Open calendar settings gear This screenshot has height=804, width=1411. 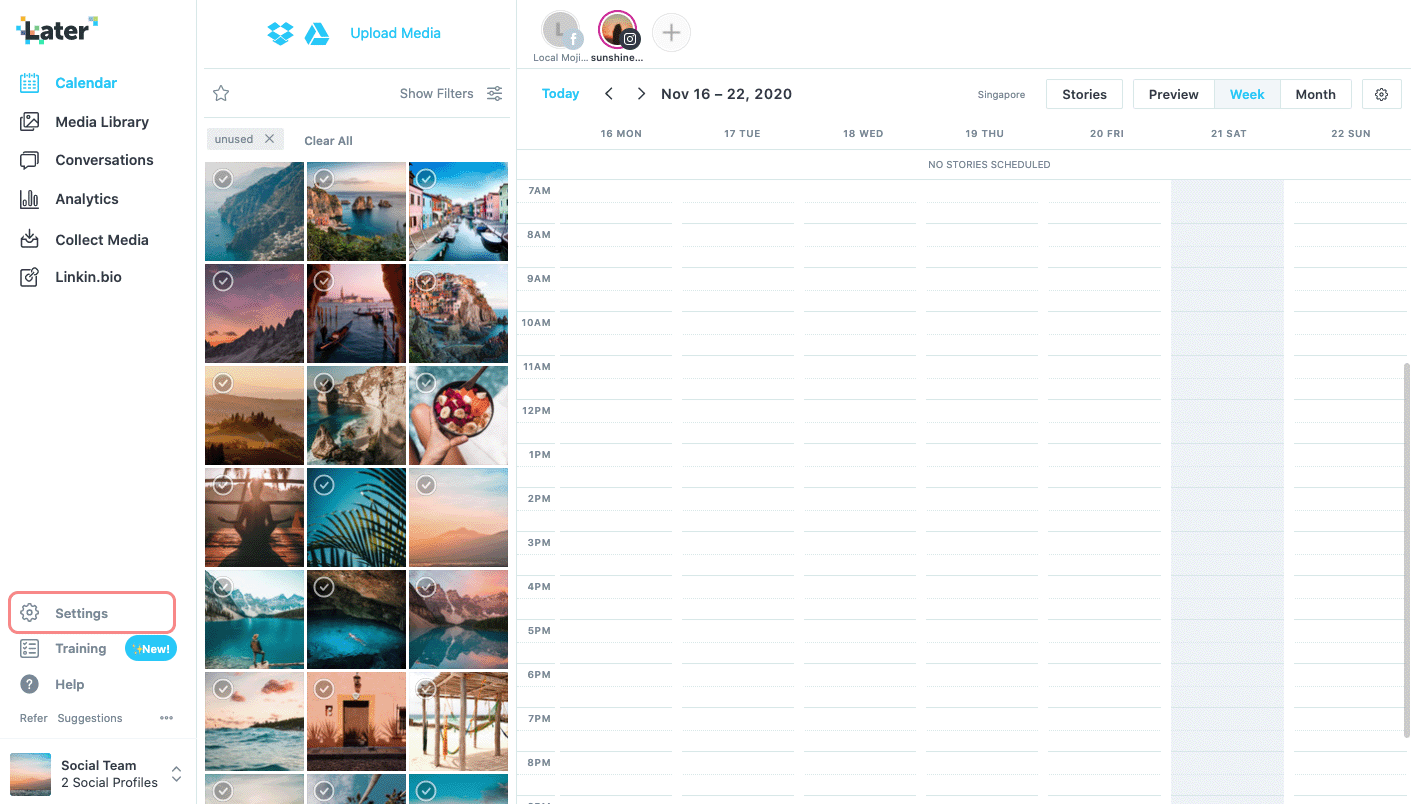click(x=1381, y=94)
